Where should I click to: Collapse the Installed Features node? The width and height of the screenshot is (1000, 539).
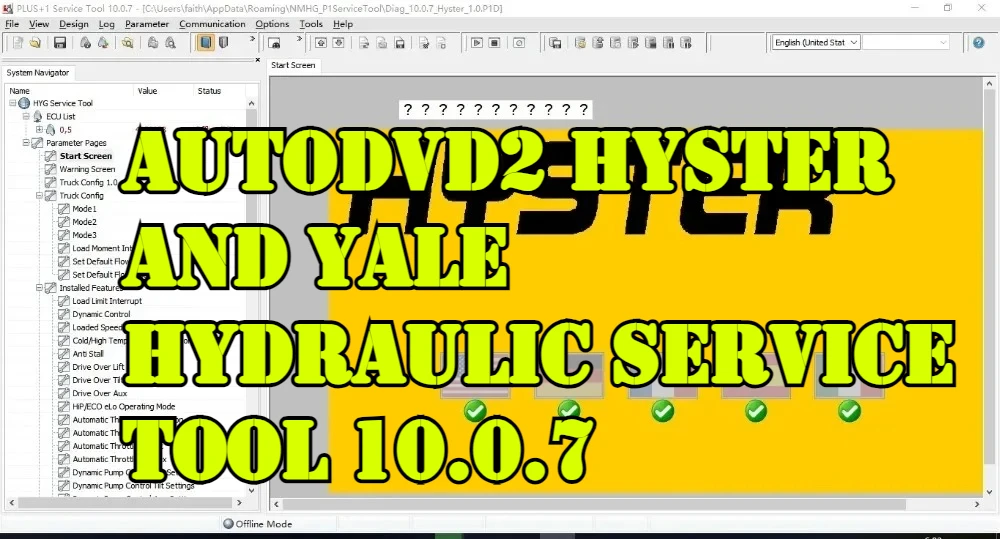[40, 288]
